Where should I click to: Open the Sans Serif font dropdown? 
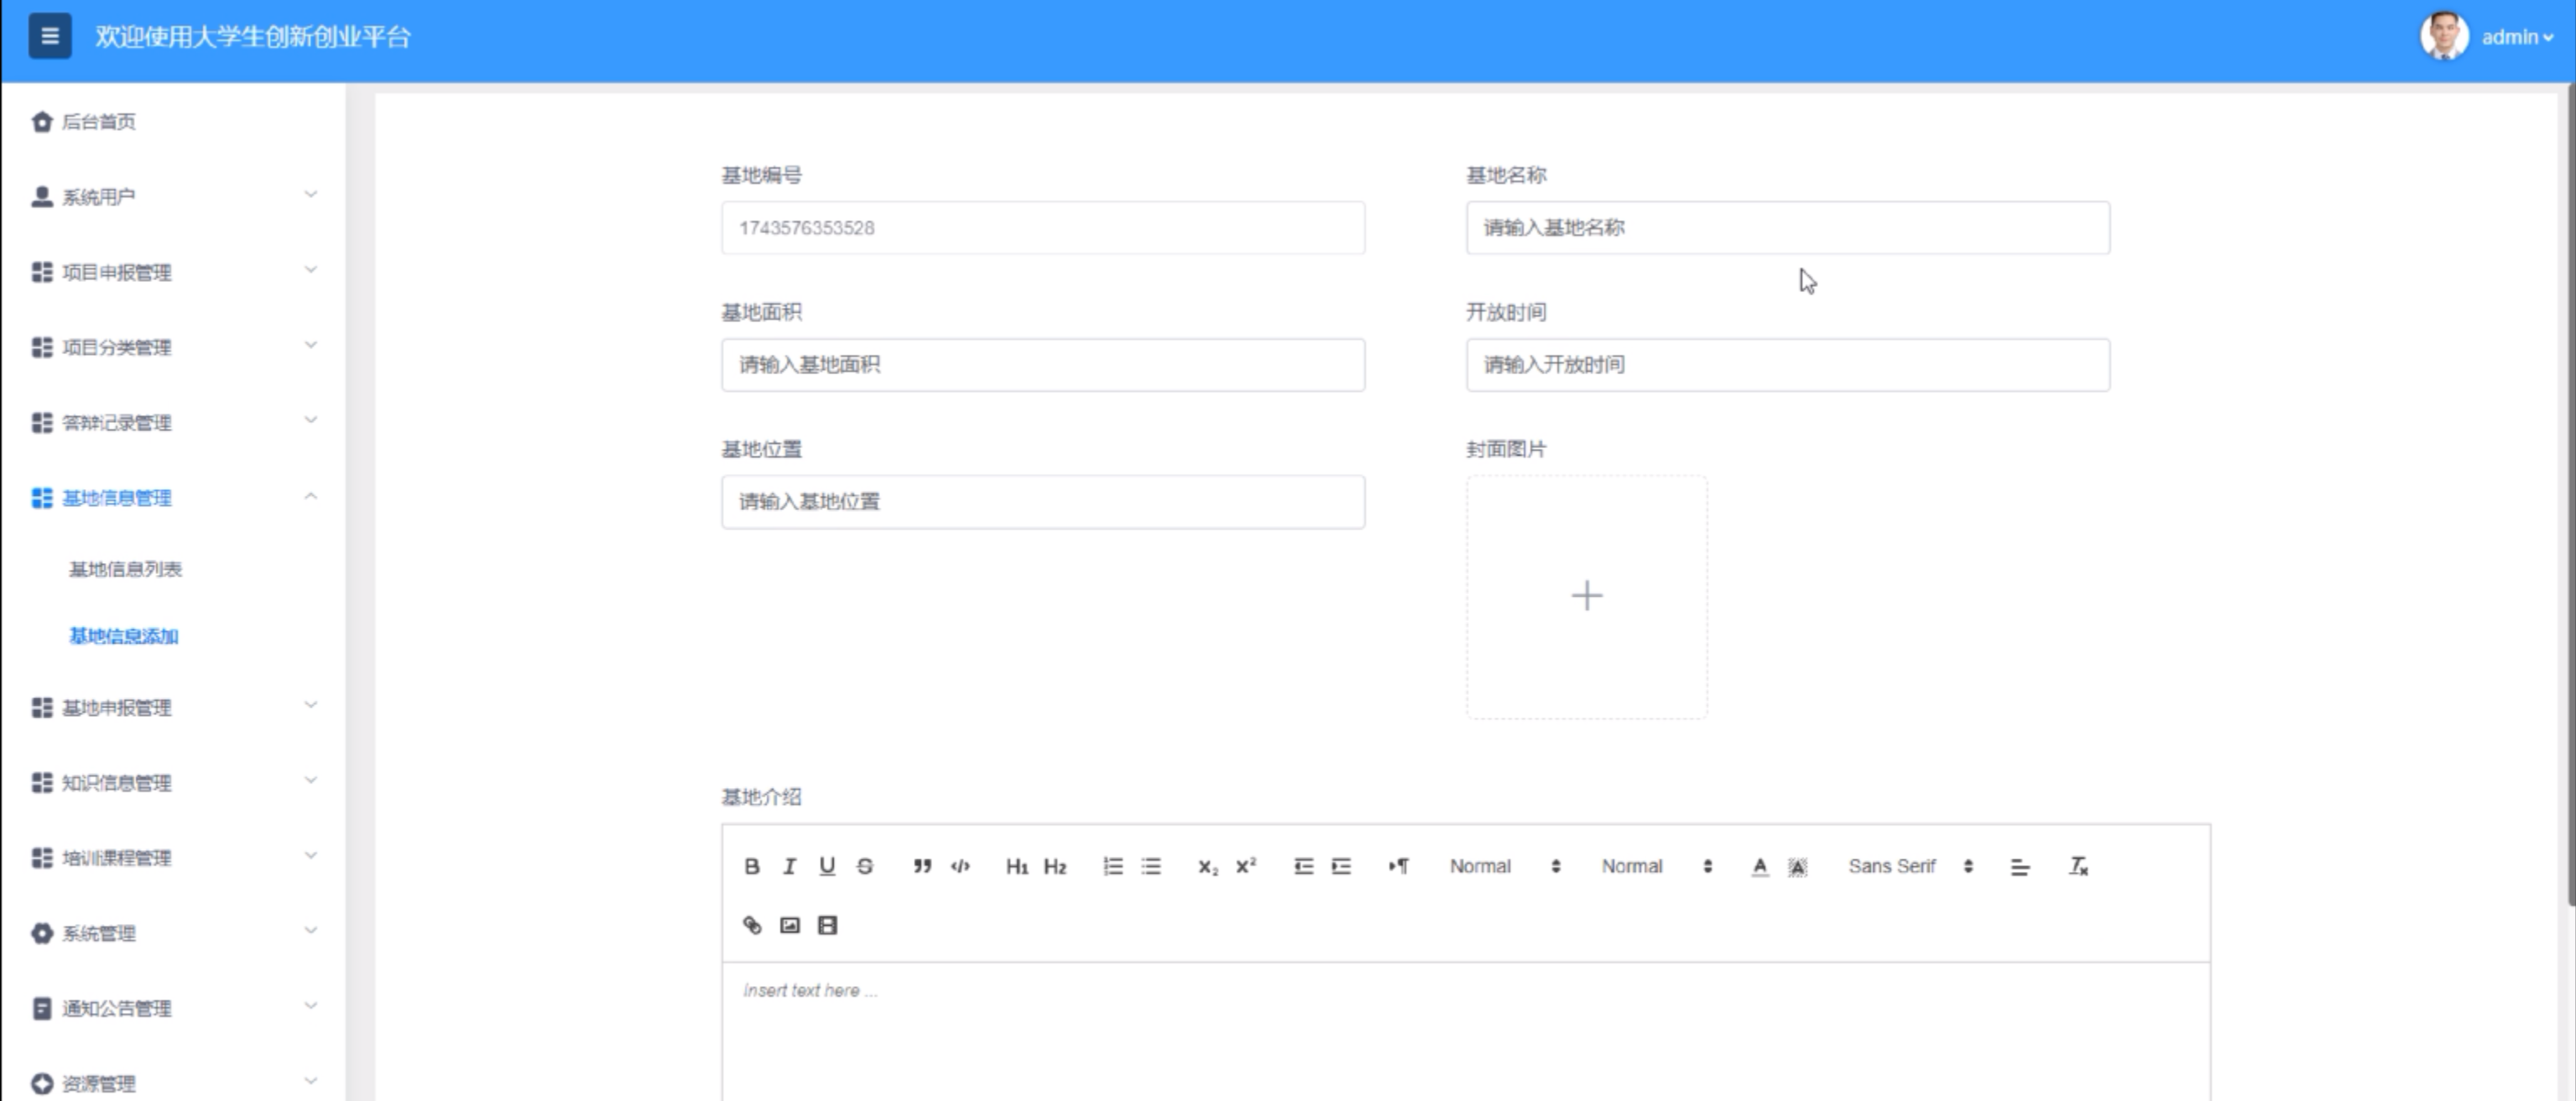(x=1909, y=866)
